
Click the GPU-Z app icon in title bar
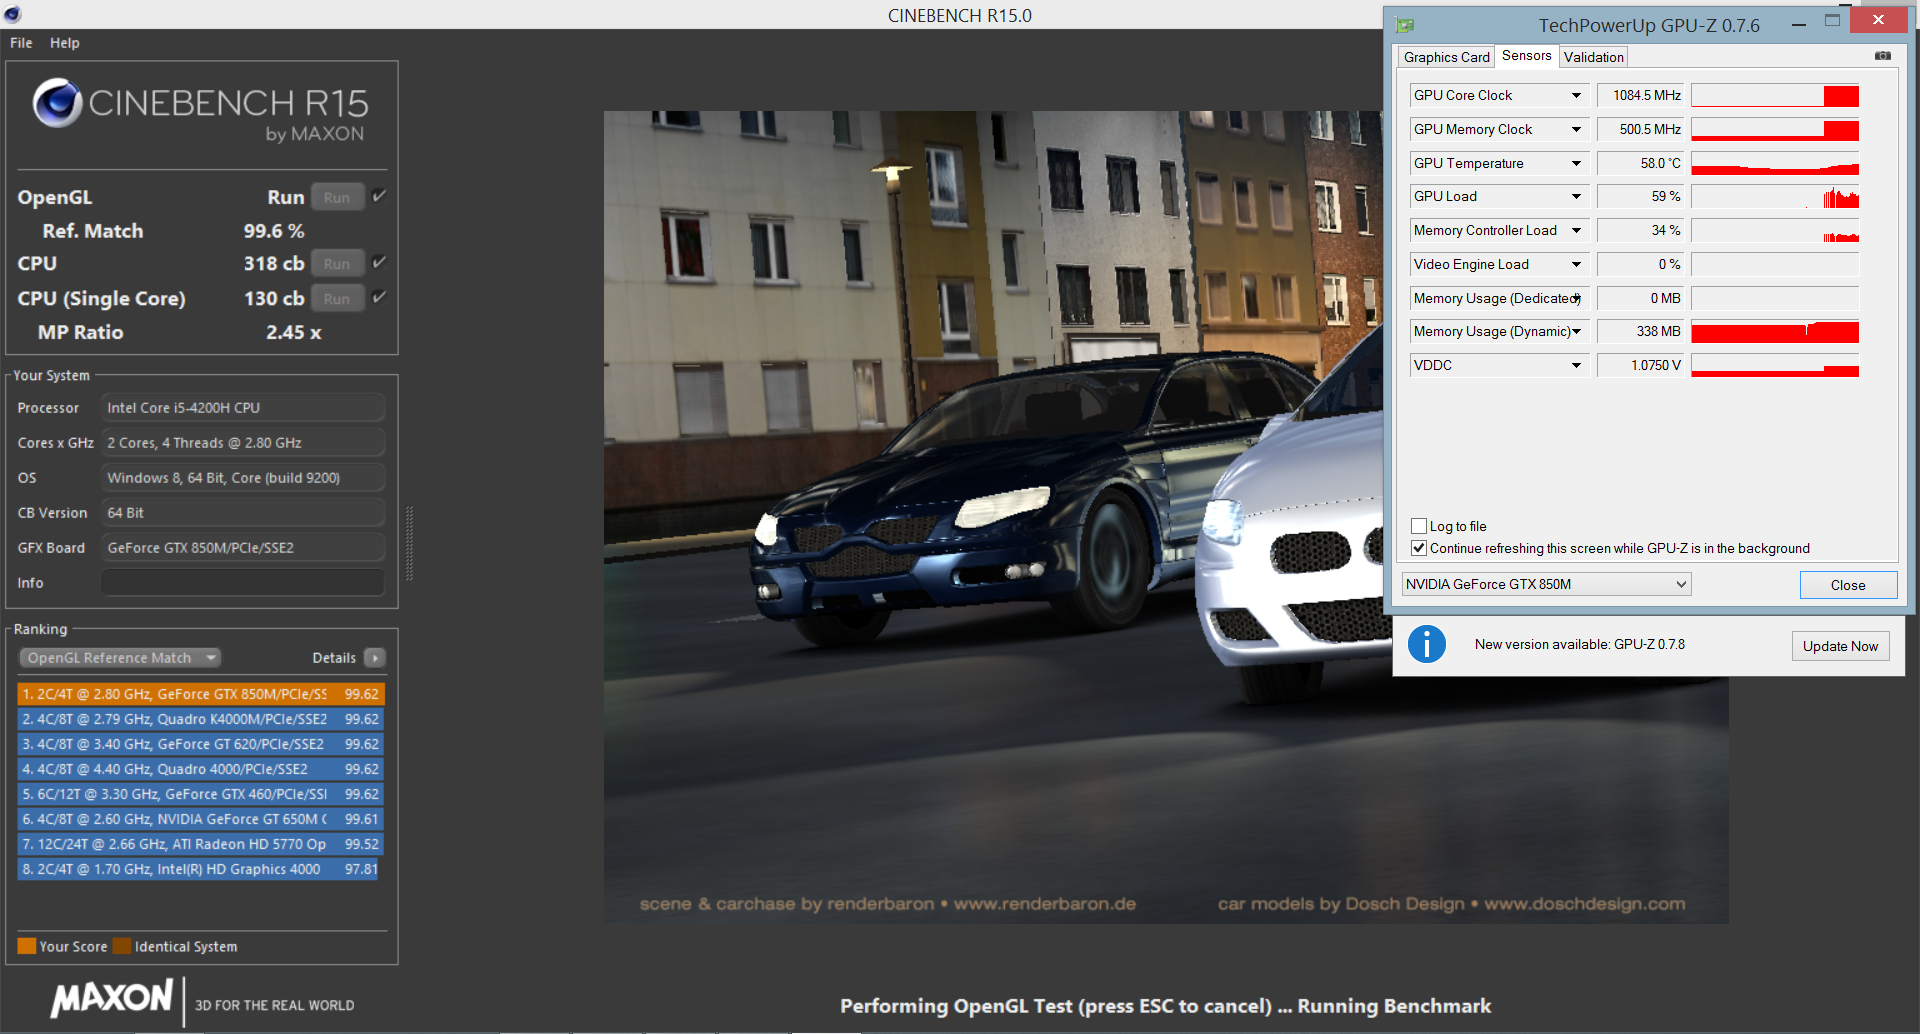(1405, 25)
